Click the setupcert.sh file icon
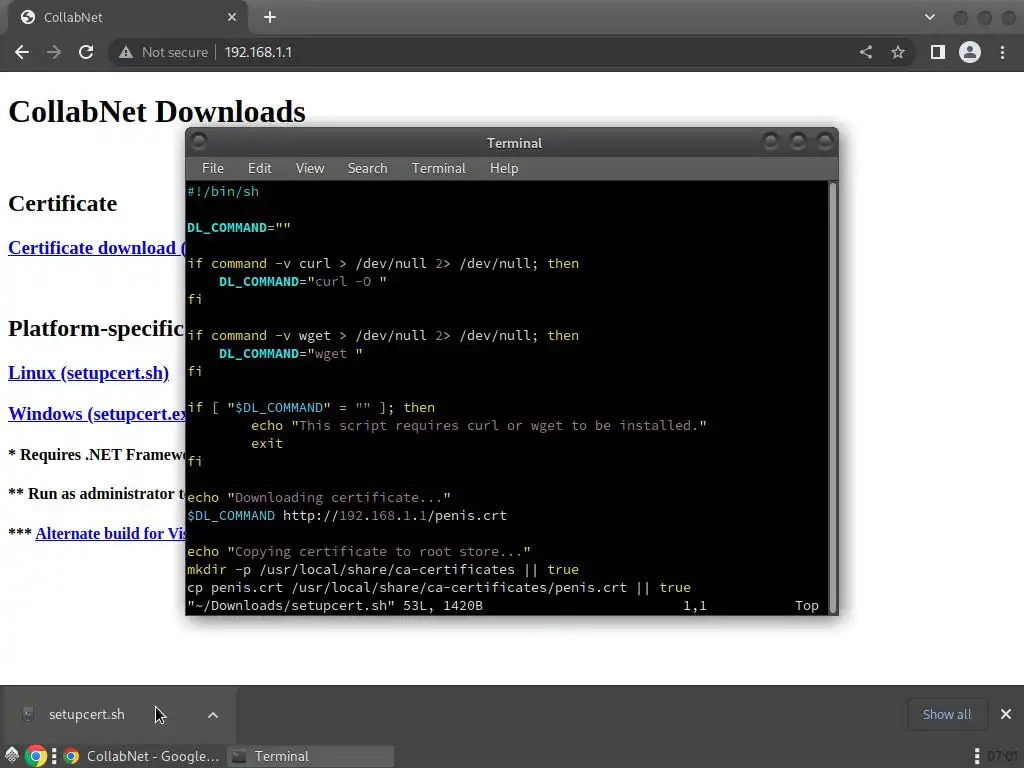1024x768 pixels. [x=27, y=714]
